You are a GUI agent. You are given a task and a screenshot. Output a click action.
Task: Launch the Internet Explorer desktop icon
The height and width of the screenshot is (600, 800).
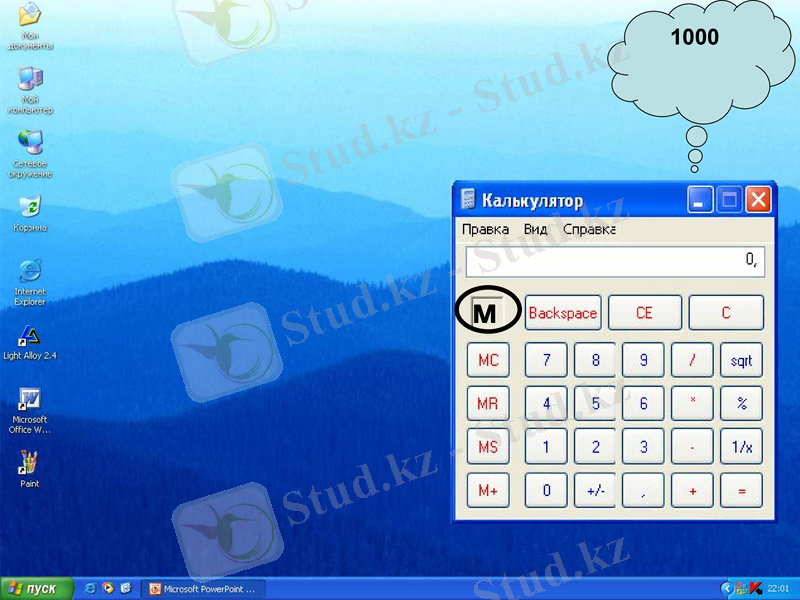point(30,271)
